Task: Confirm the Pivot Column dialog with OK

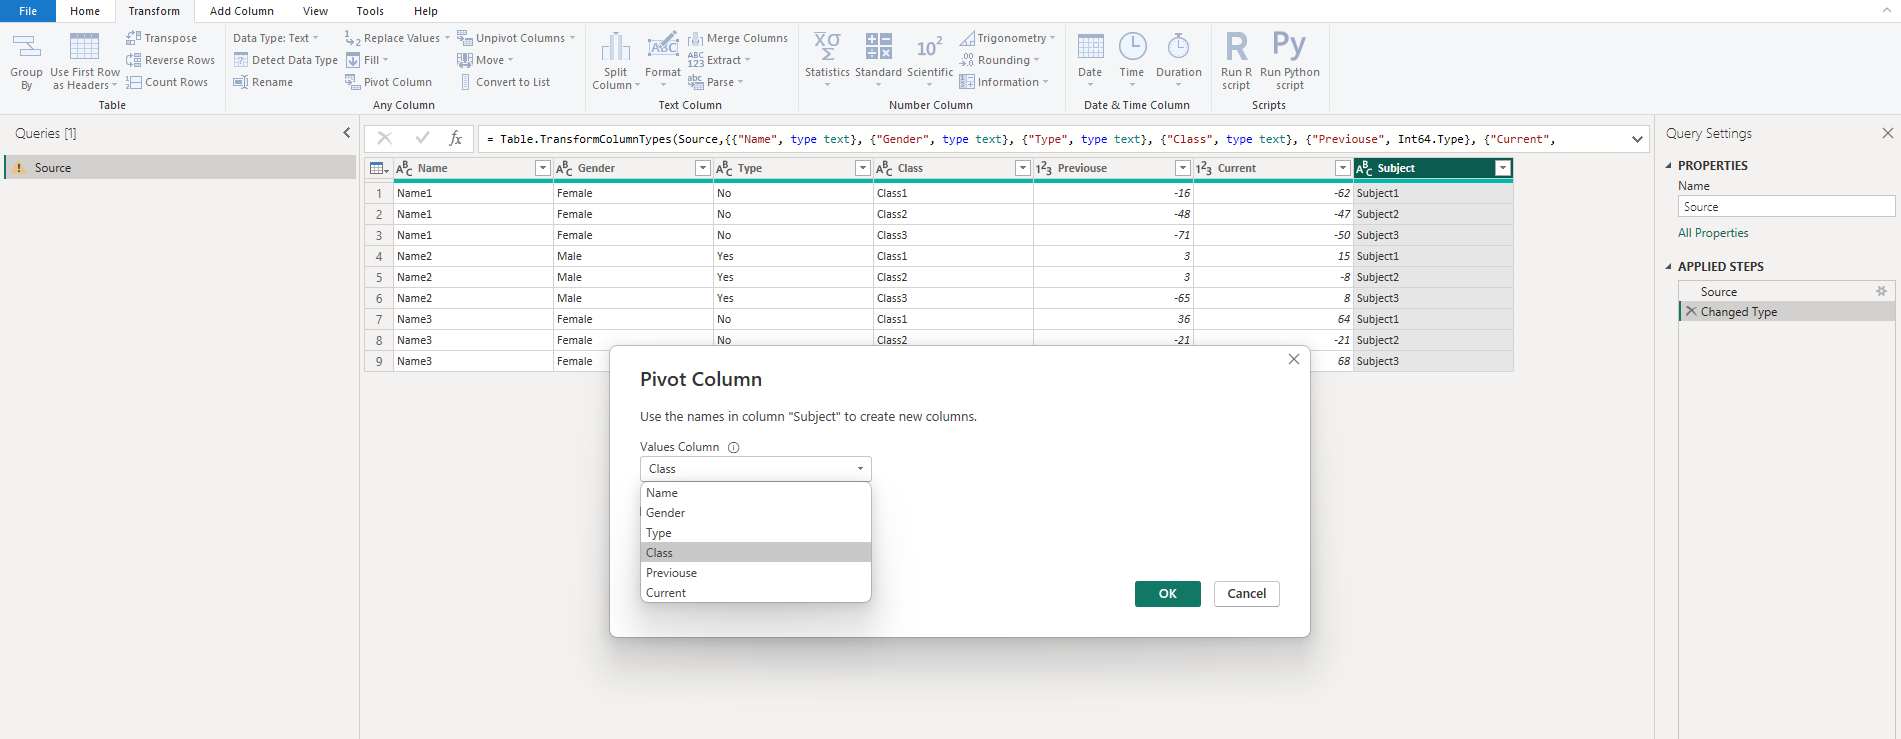Action: pos(1168,594)
